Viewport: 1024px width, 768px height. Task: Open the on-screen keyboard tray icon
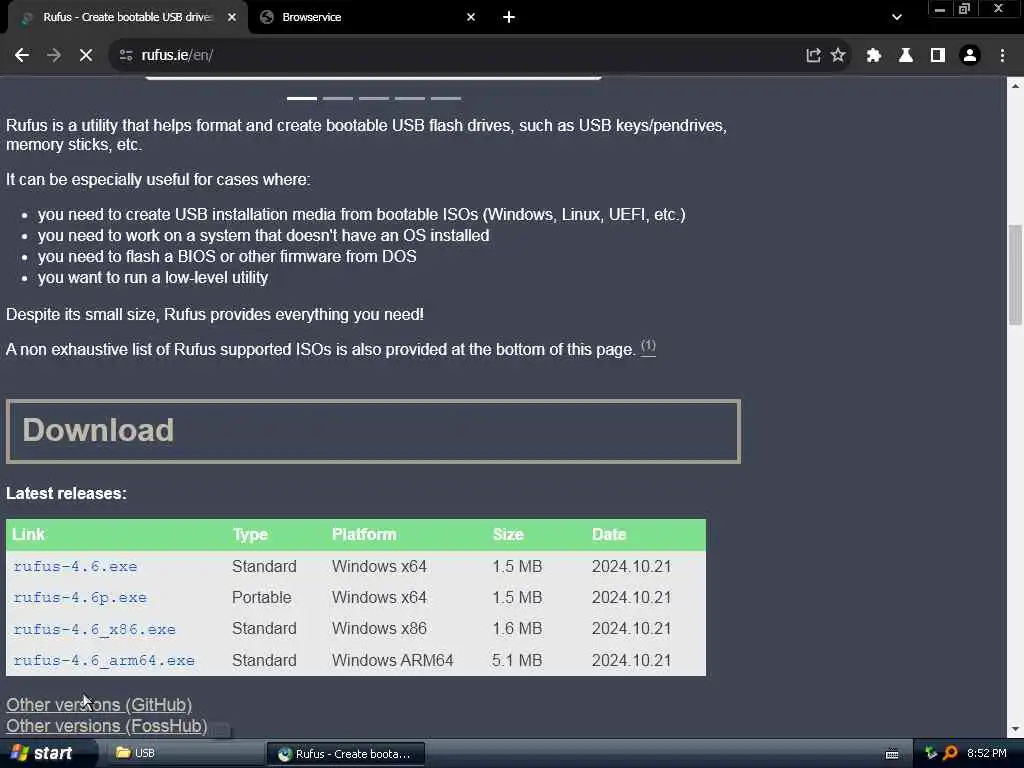891,754
